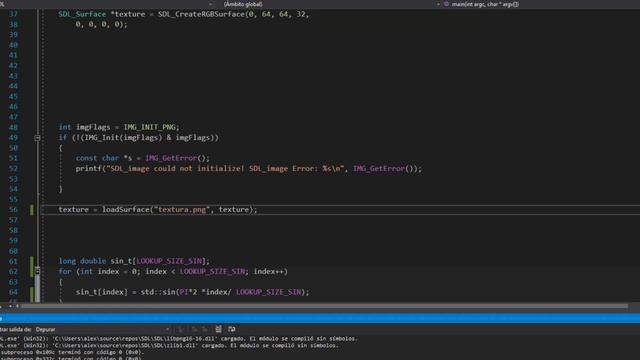Click 'loadSurface' on line 56

tap(126, 210)
